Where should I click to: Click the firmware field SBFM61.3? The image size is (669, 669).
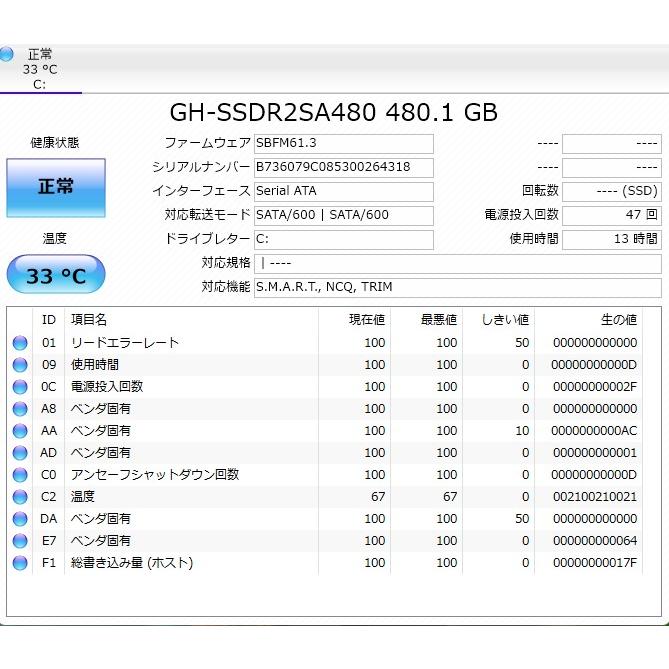[x=343, y=144]
